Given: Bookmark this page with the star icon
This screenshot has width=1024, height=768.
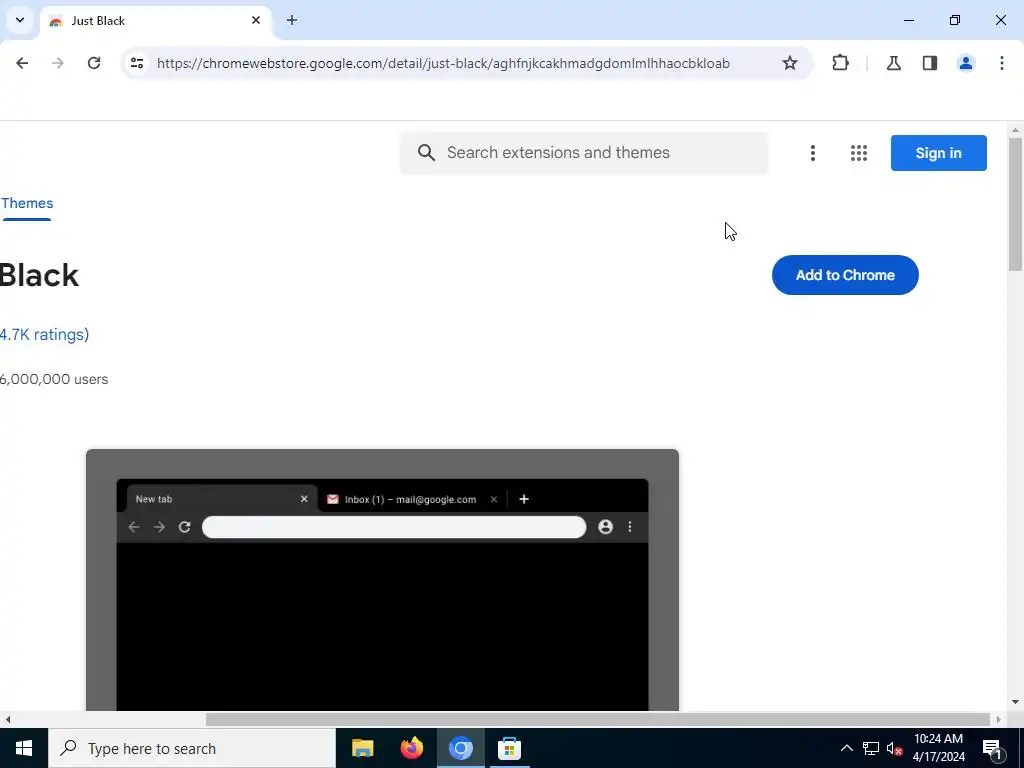Looking at the screenshot, I should [x=790, y=63].
